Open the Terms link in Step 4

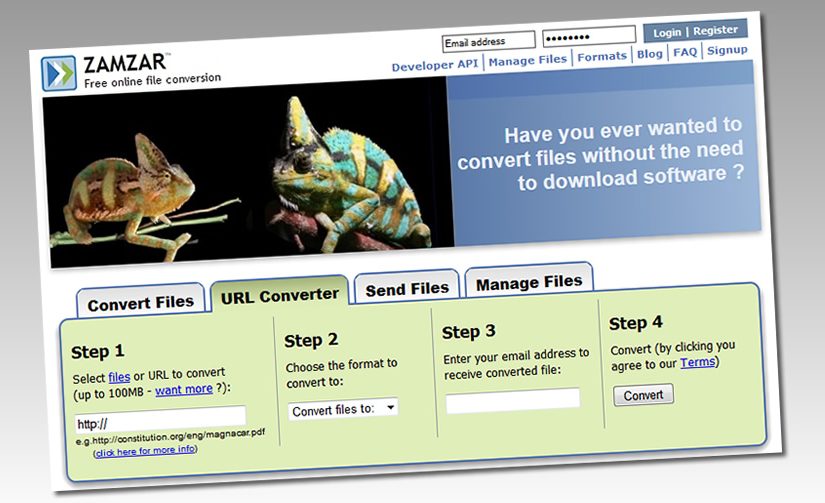(697, 363)
